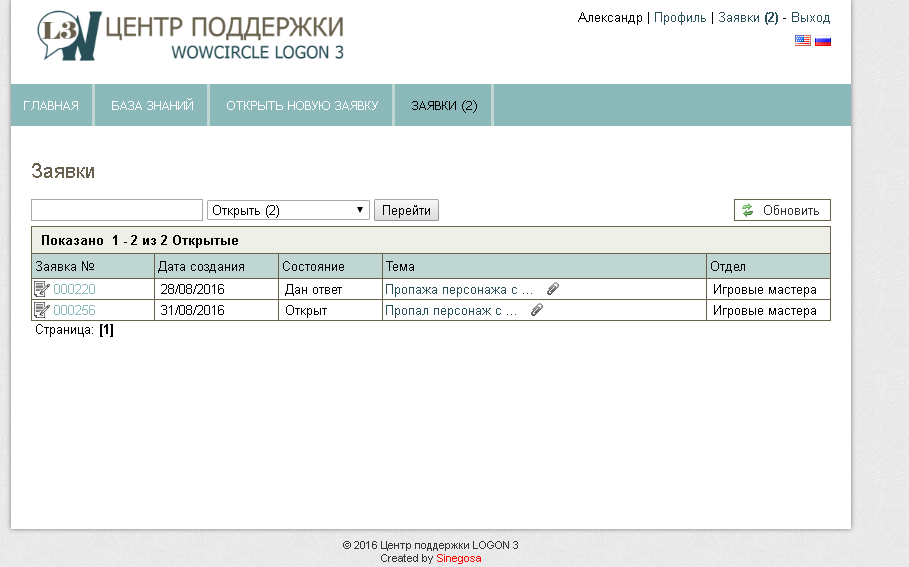Click the English language flag icon
Image resolution: width=909 pixels, height=567 pixels.
[802, 41]
